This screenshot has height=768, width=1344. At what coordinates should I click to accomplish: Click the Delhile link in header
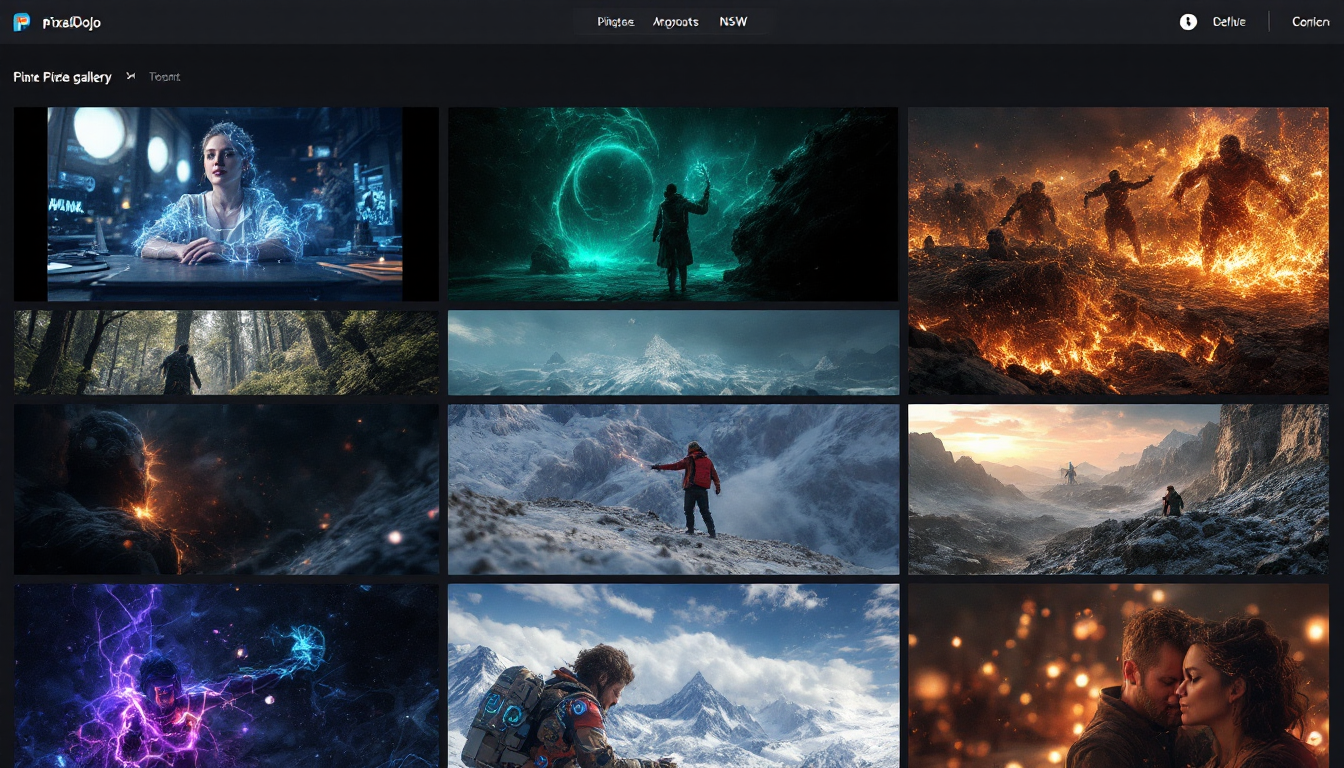(1229, 22)
